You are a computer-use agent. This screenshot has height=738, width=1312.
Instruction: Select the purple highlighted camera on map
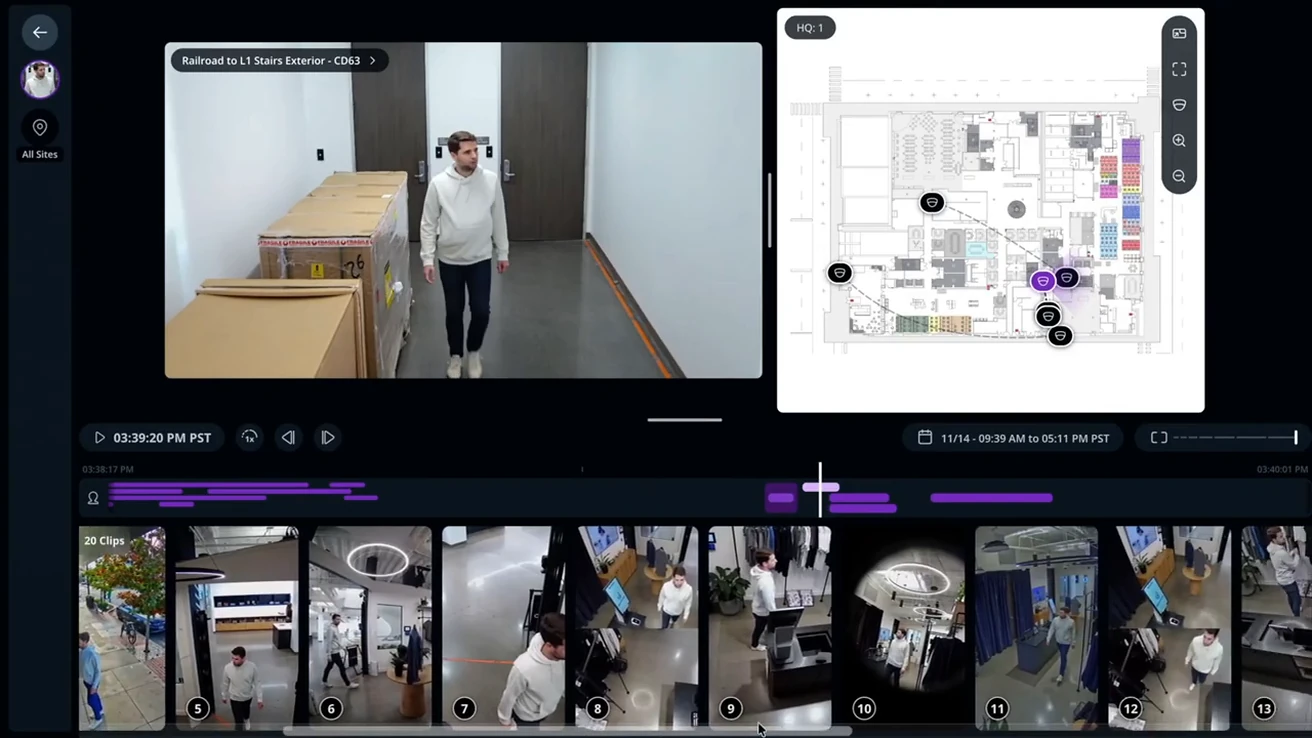point(1043,282)
